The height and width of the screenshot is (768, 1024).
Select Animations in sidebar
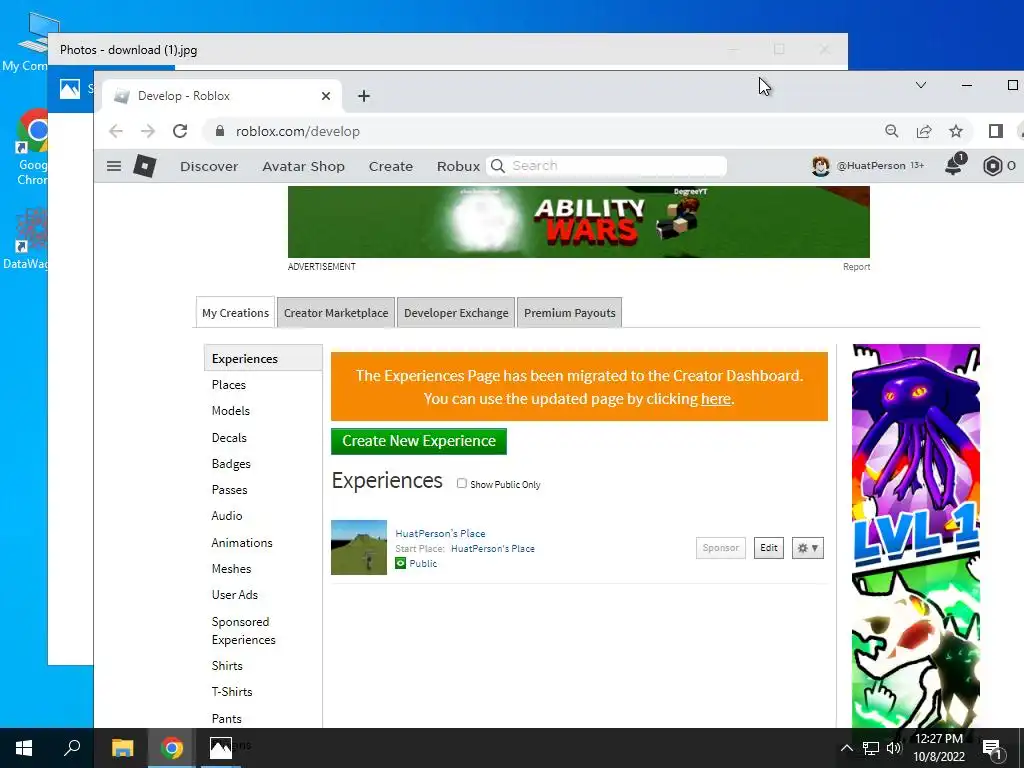[242, 543]
